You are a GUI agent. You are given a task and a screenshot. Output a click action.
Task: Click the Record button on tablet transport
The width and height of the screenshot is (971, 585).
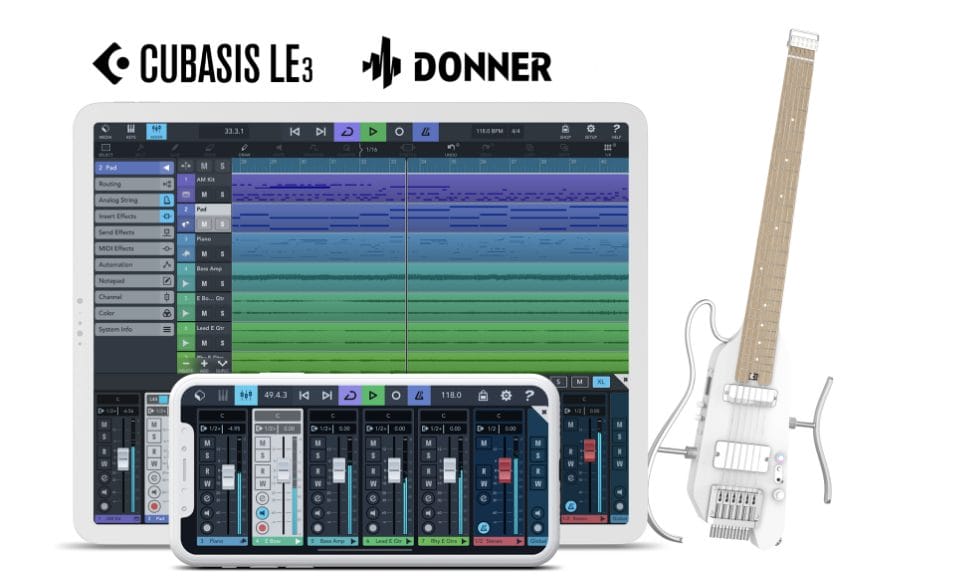pyautogui.click(x=399, y=131)
